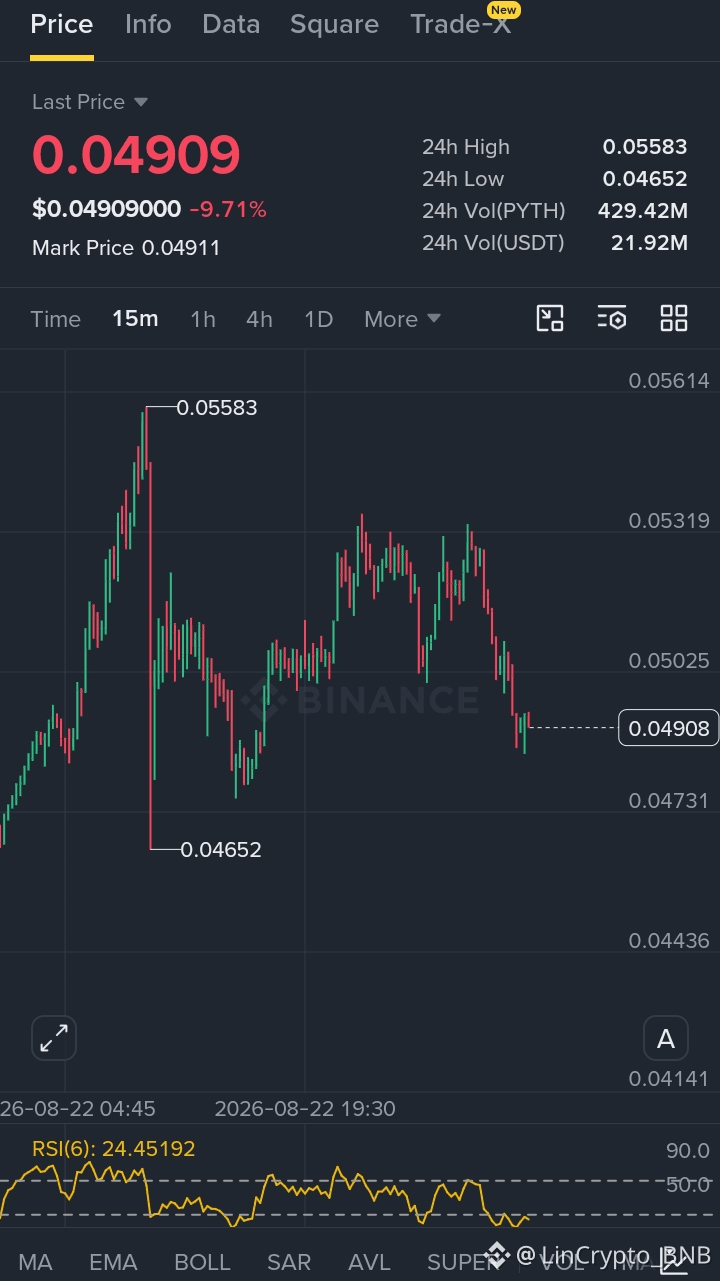Click the -9.71% change value
720x1281 pixels.
228,210
